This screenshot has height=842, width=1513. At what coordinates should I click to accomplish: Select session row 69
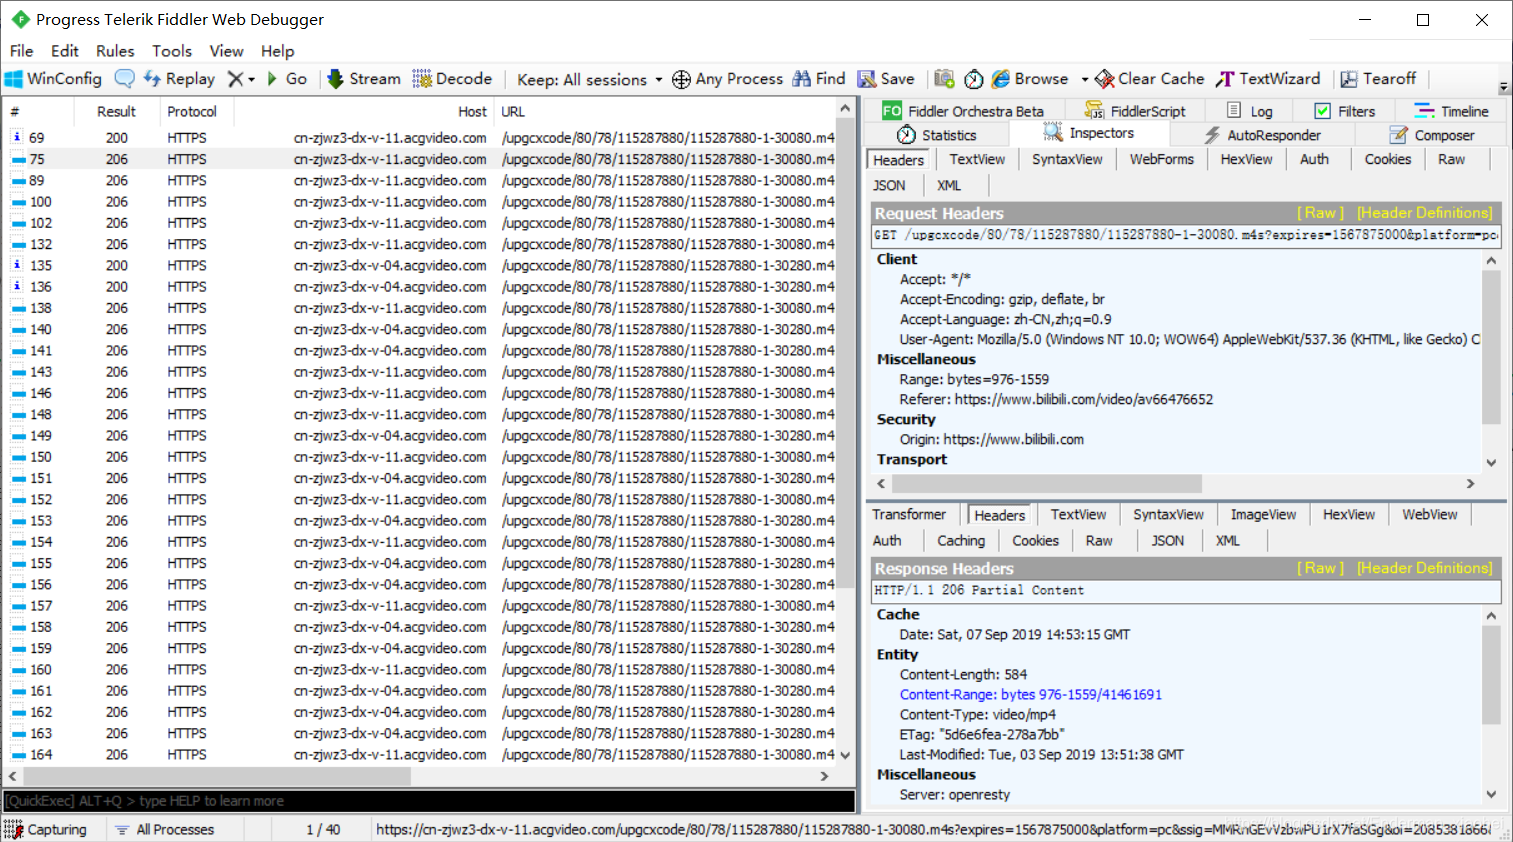point(421,138)
